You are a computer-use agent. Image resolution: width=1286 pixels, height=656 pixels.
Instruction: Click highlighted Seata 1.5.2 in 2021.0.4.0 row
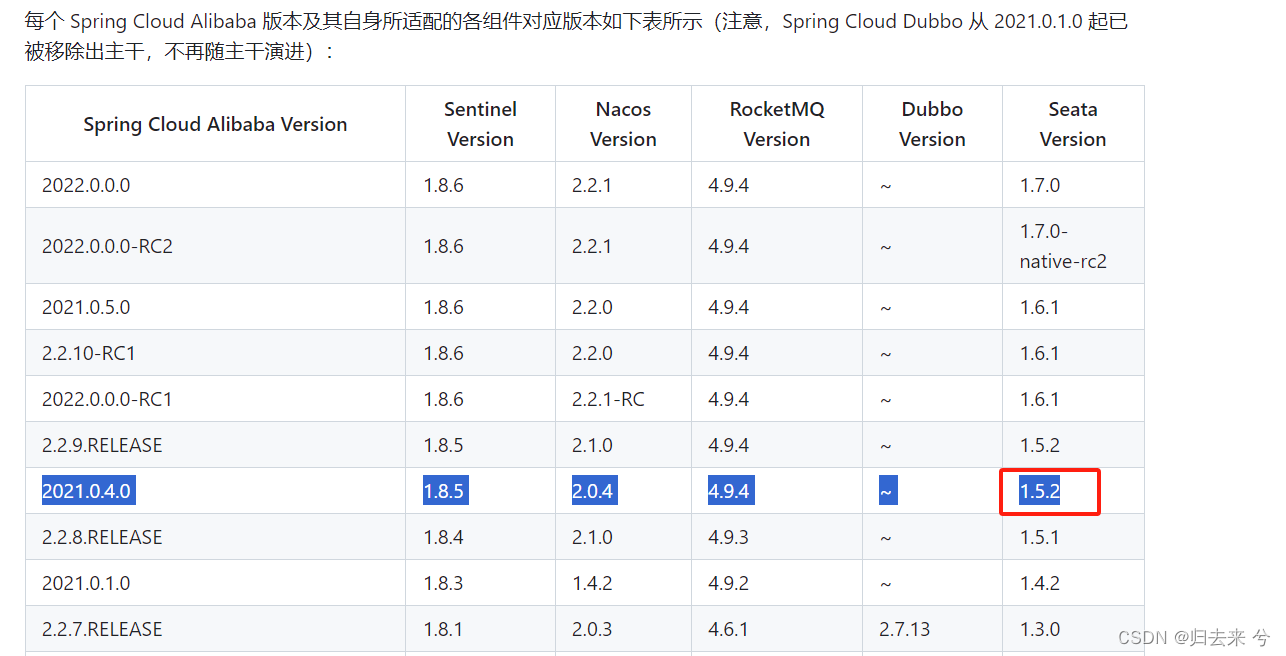tap(1040, 491)
